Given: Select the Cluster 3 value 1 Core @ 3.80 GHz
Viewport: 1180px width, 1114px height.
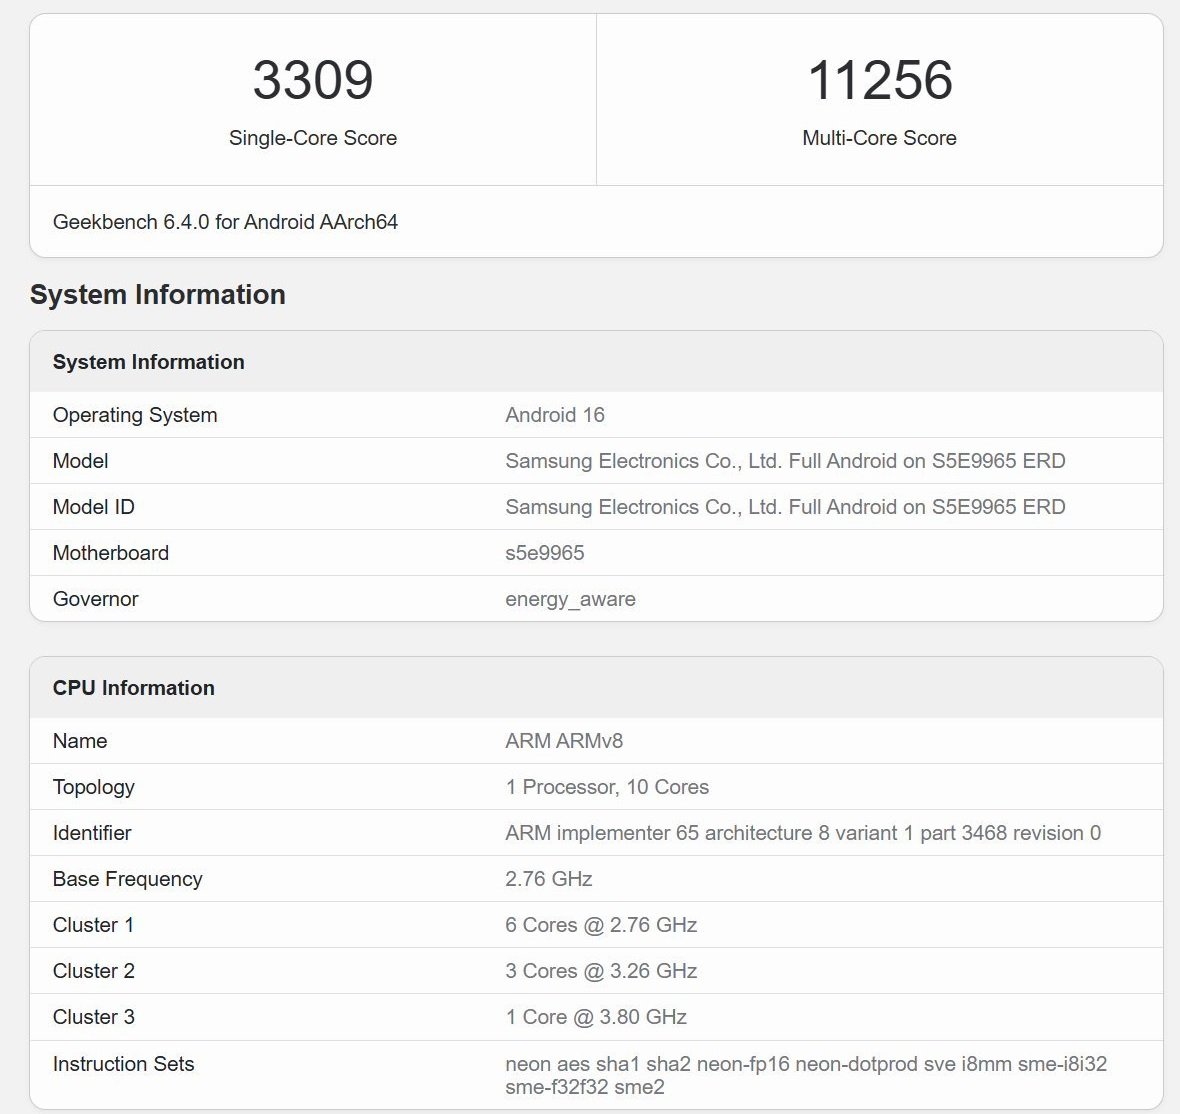Looking at the screenshot, I should [596, 1017].
